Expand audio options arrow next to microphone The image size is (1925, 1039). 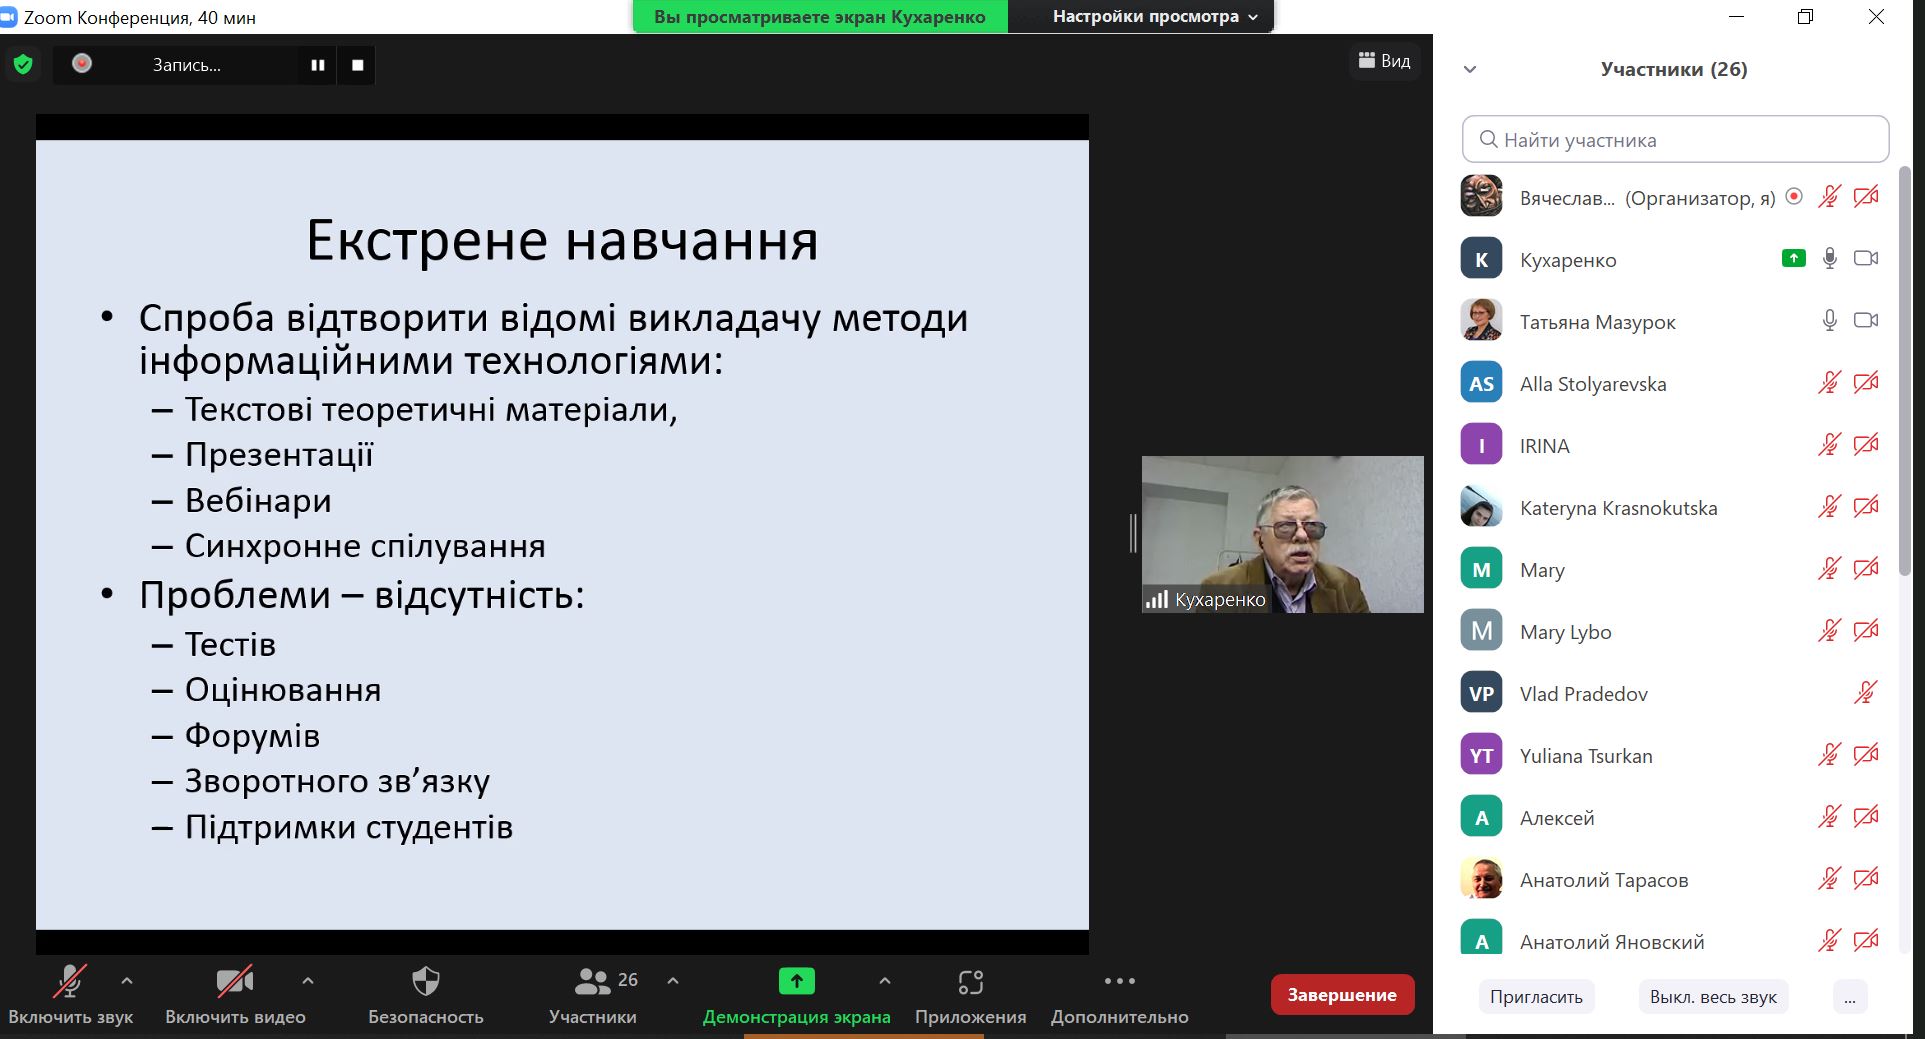(127, 981)
